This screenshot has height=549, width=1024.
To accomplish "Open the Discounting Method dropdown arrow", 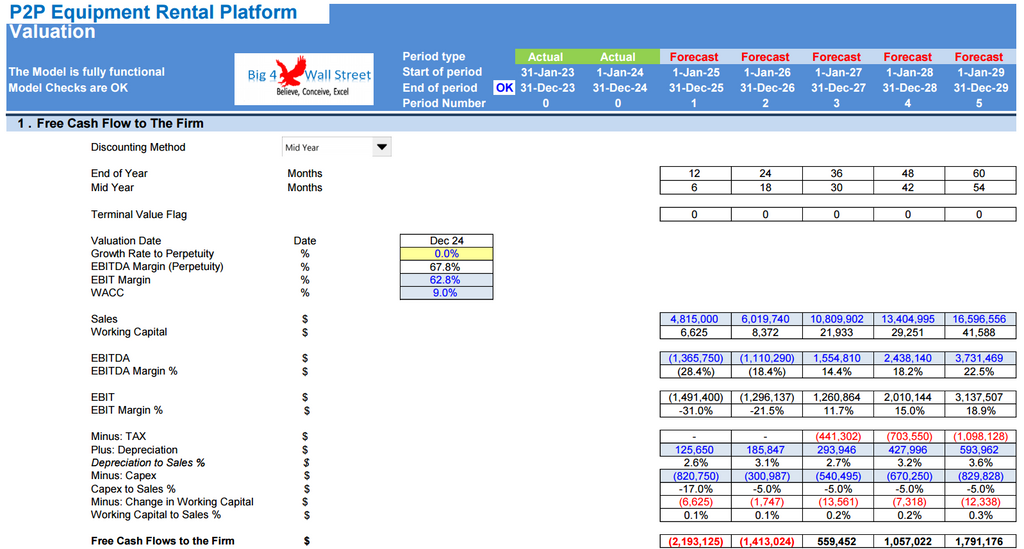I will click(381, 148).
